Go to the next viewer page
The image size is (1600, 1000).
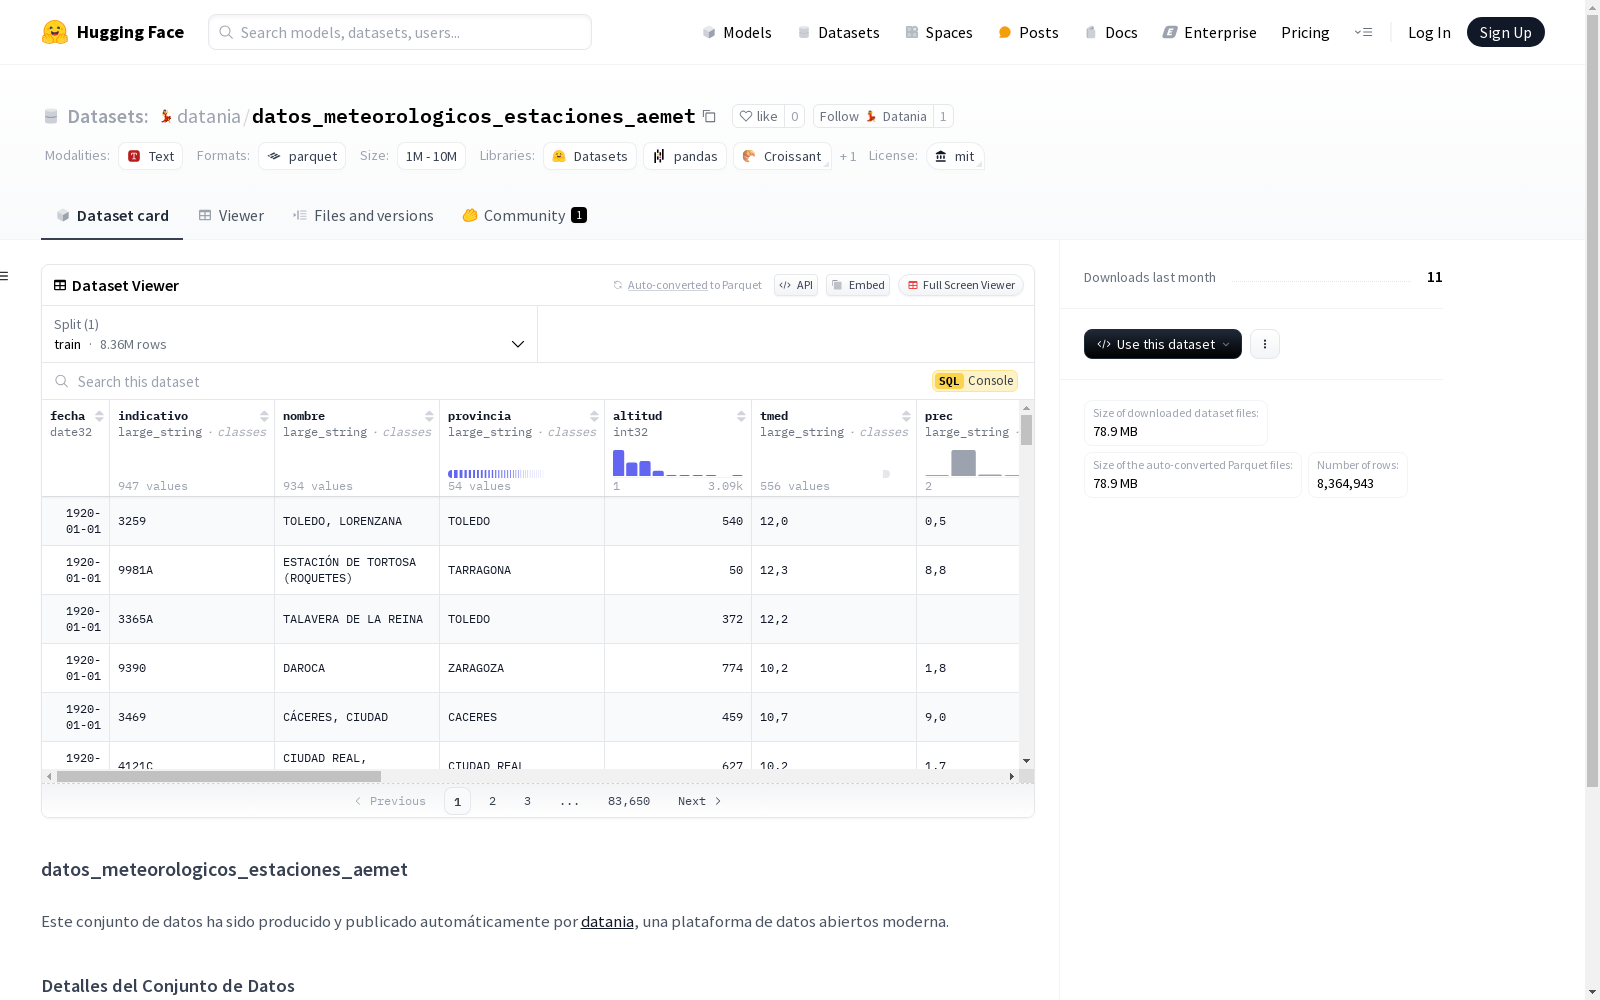[x=699, y=801]
